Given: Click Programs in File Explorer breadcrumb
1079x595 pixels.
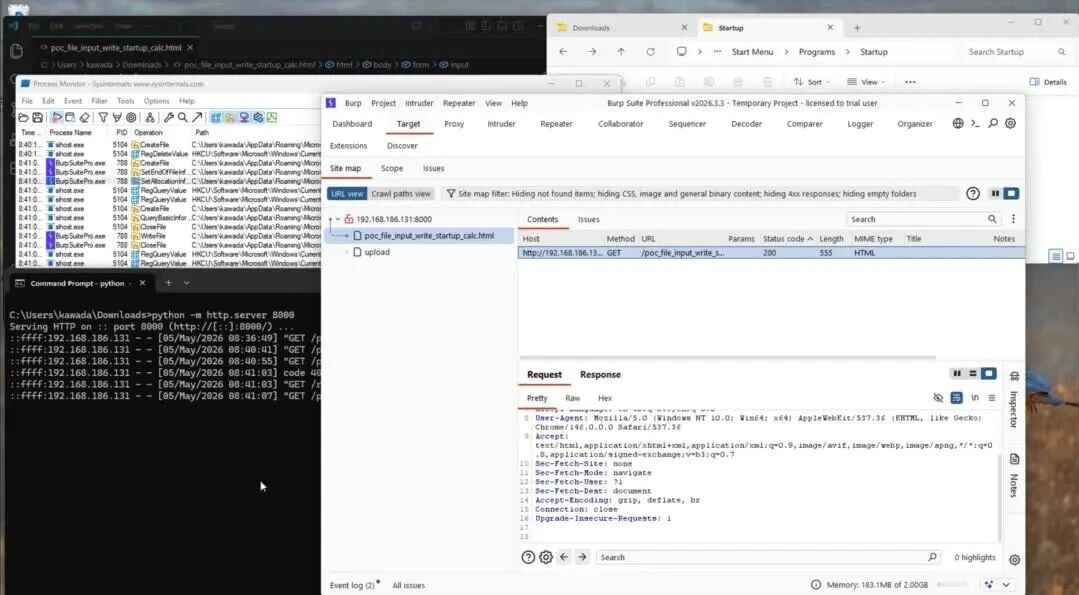Looking at the screenshot, I should 817,52.
